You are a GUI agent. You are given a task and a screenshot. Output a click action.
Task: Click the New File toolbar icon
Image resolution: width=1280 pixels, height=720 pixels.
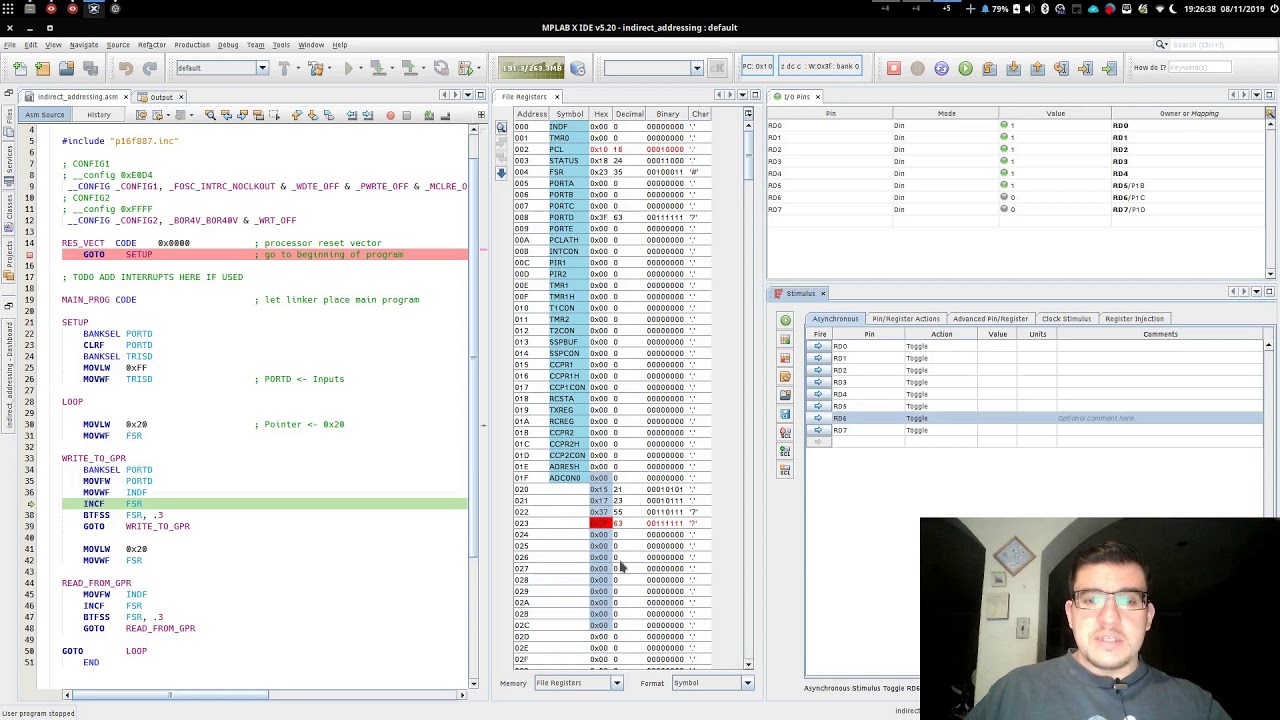[19, 68]
